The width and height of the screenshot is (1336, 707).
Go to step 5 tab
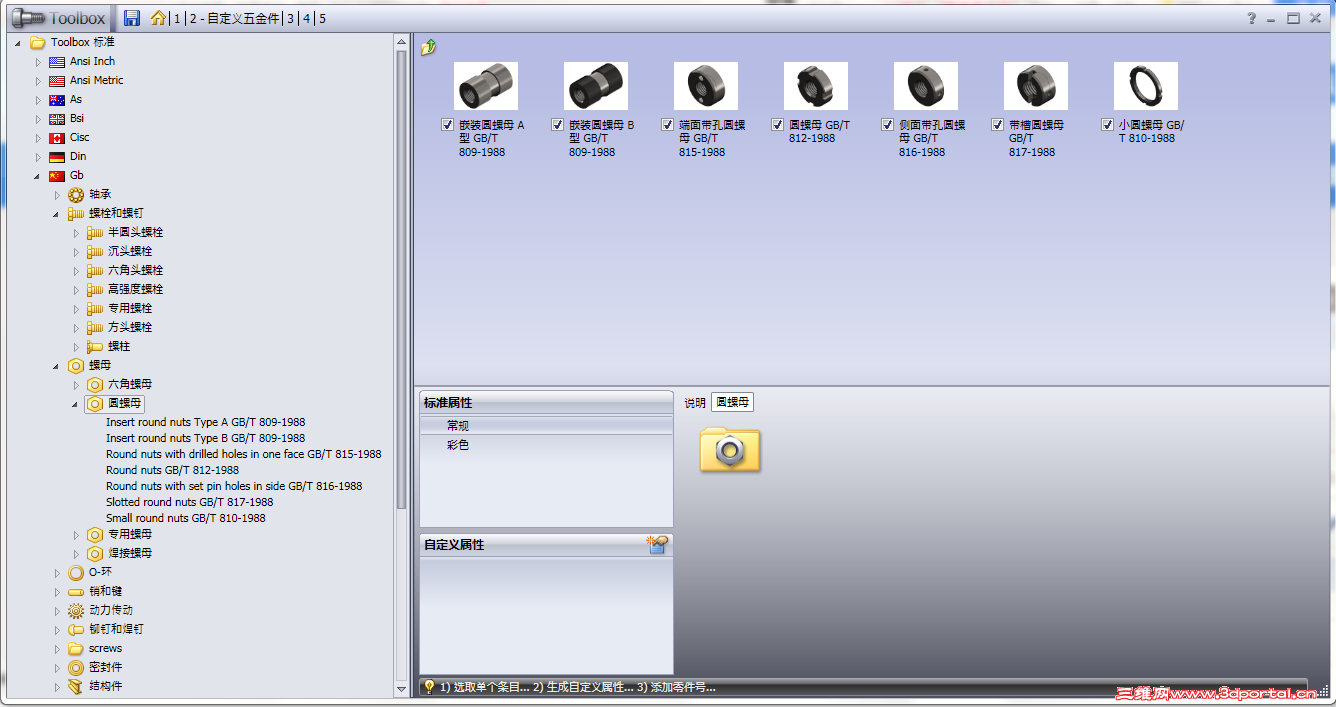click(322, 19)
